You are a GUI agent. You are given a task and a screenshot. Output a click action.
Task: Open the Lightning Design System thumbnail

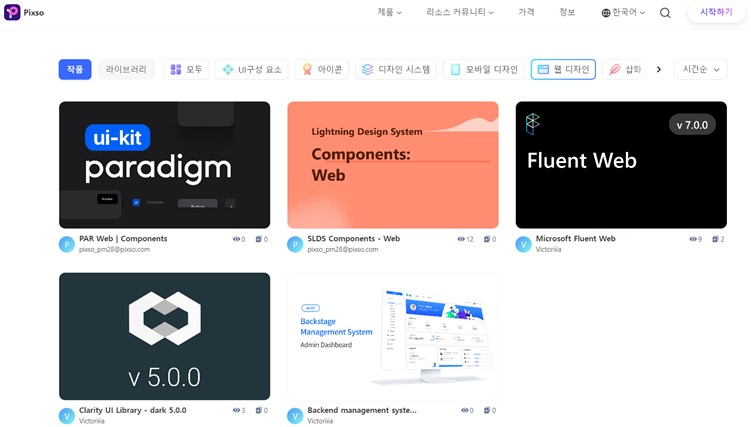pos(393,165)
